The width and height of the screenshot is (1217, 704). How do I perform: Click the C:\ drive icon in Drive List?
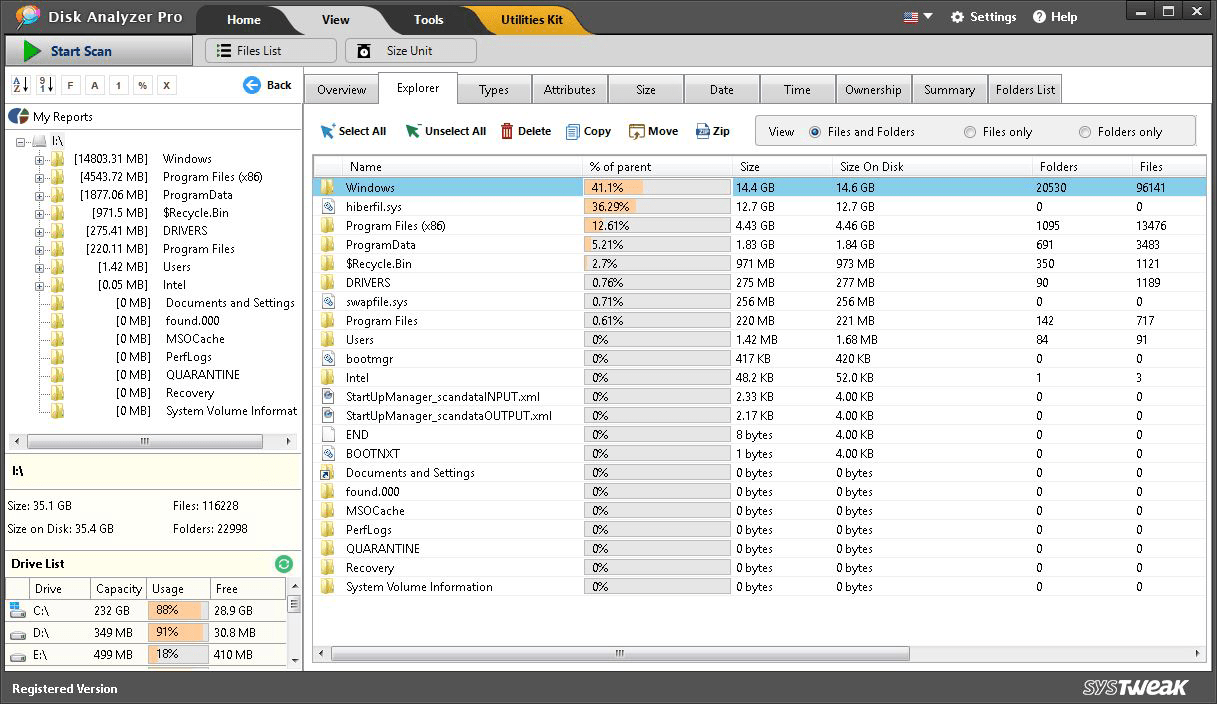(18, 610)
